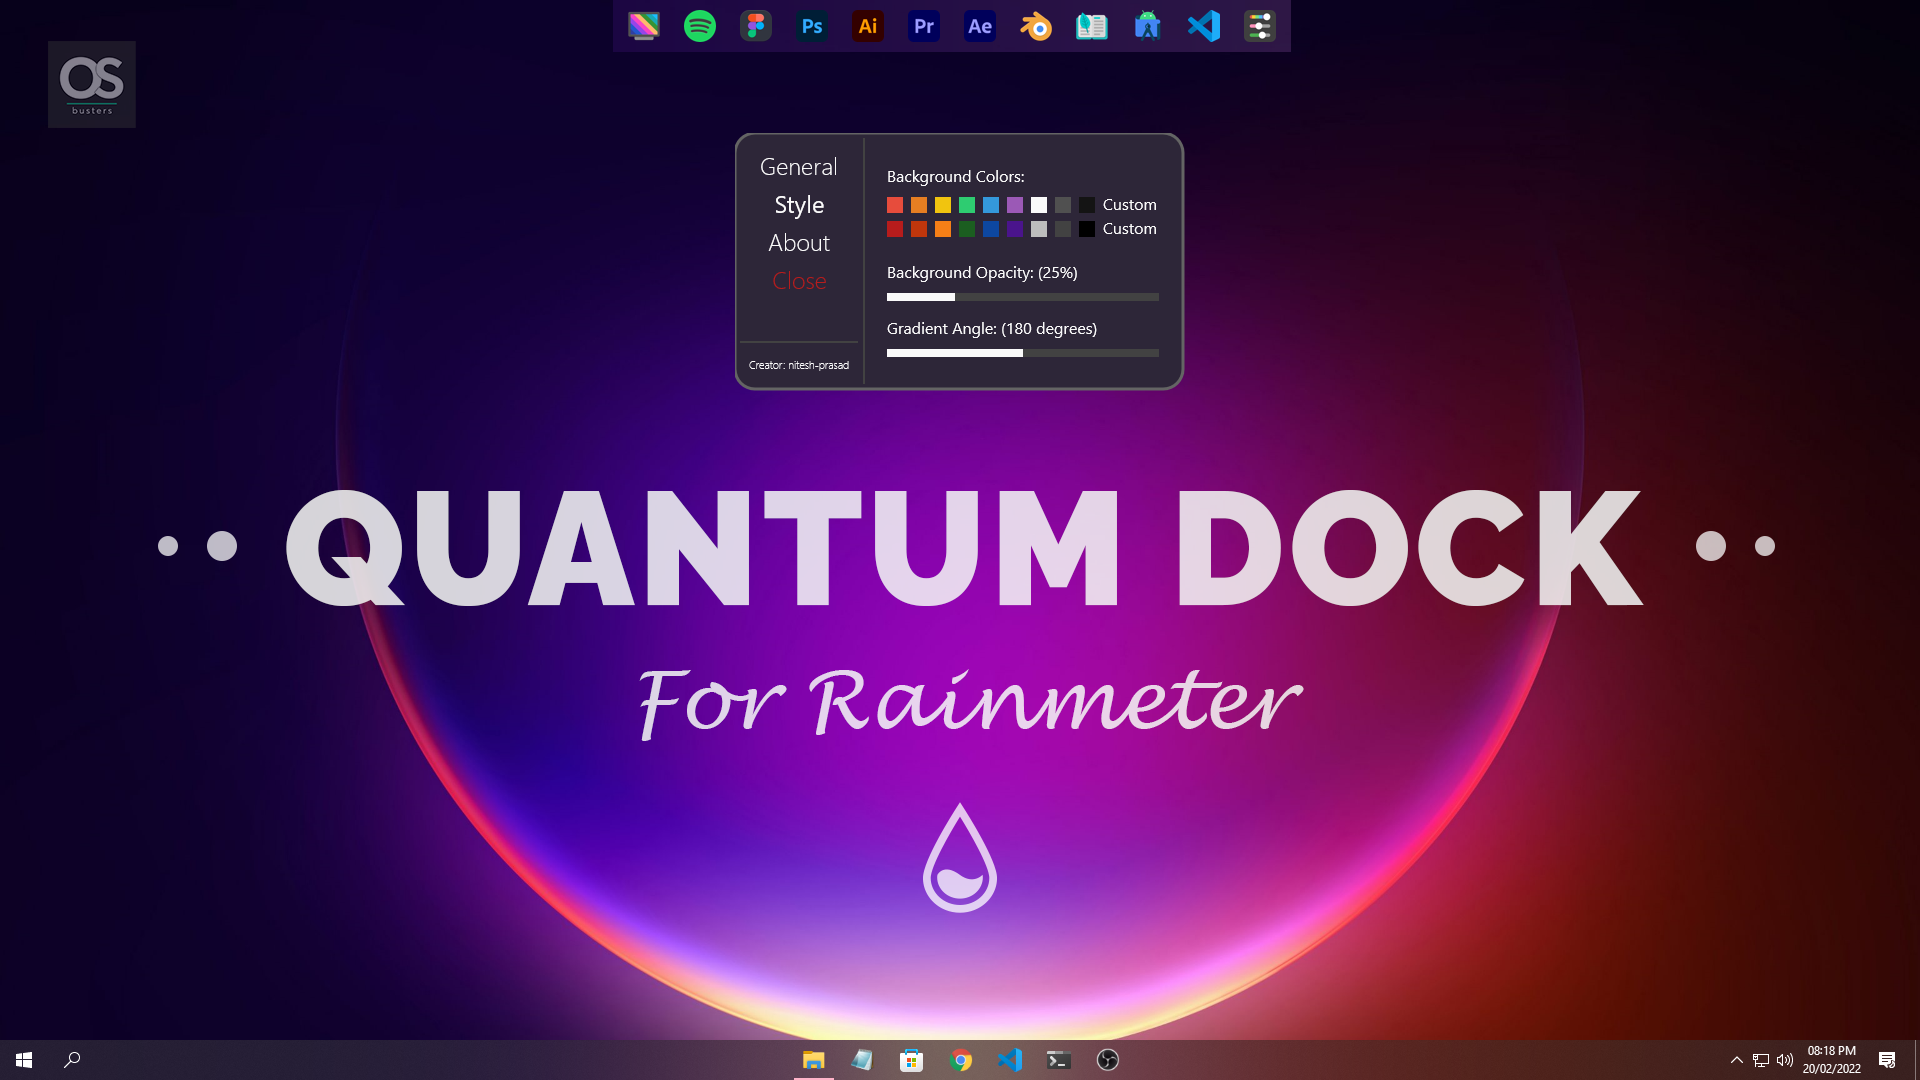Image resolution: width=1920 pixels, height=1080 pixels.
Task: Launch Spotify from the dock
Action: click(700, 26)
